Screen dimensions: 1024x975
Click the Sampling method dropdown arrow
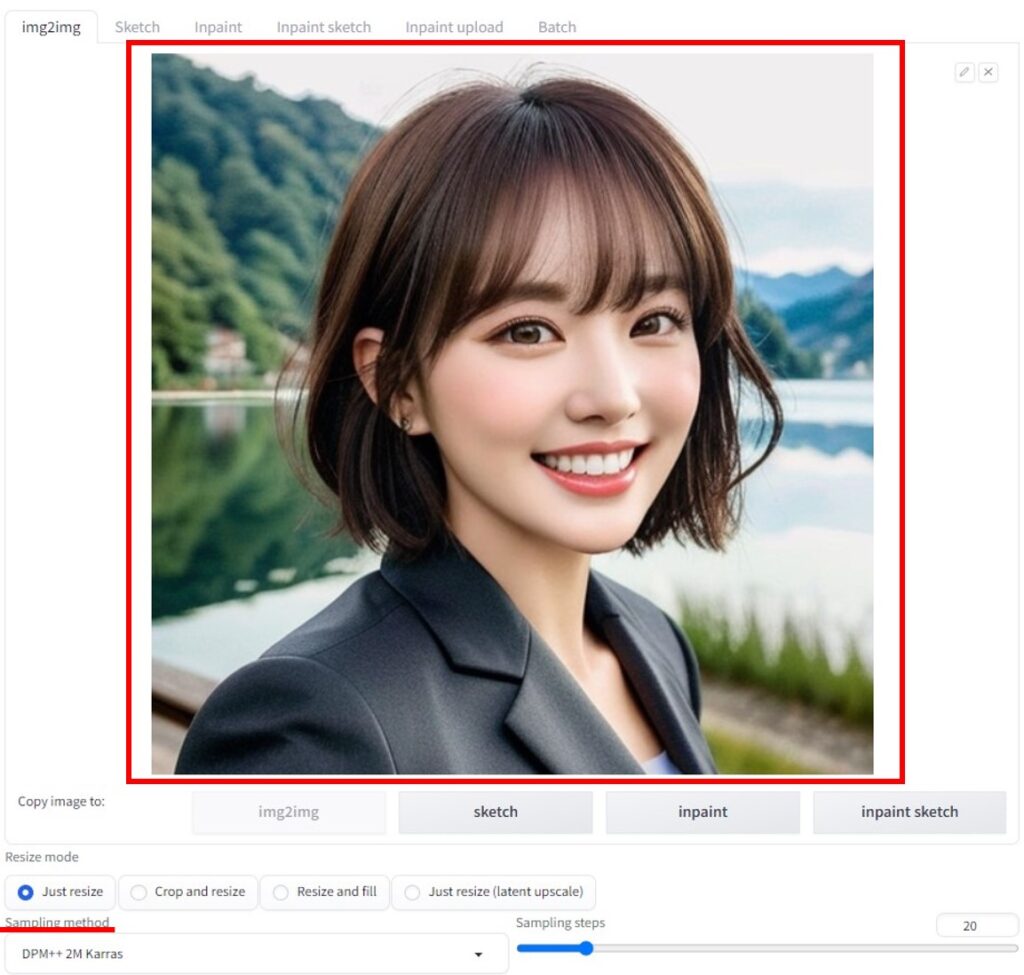click(x=479, y=955)
